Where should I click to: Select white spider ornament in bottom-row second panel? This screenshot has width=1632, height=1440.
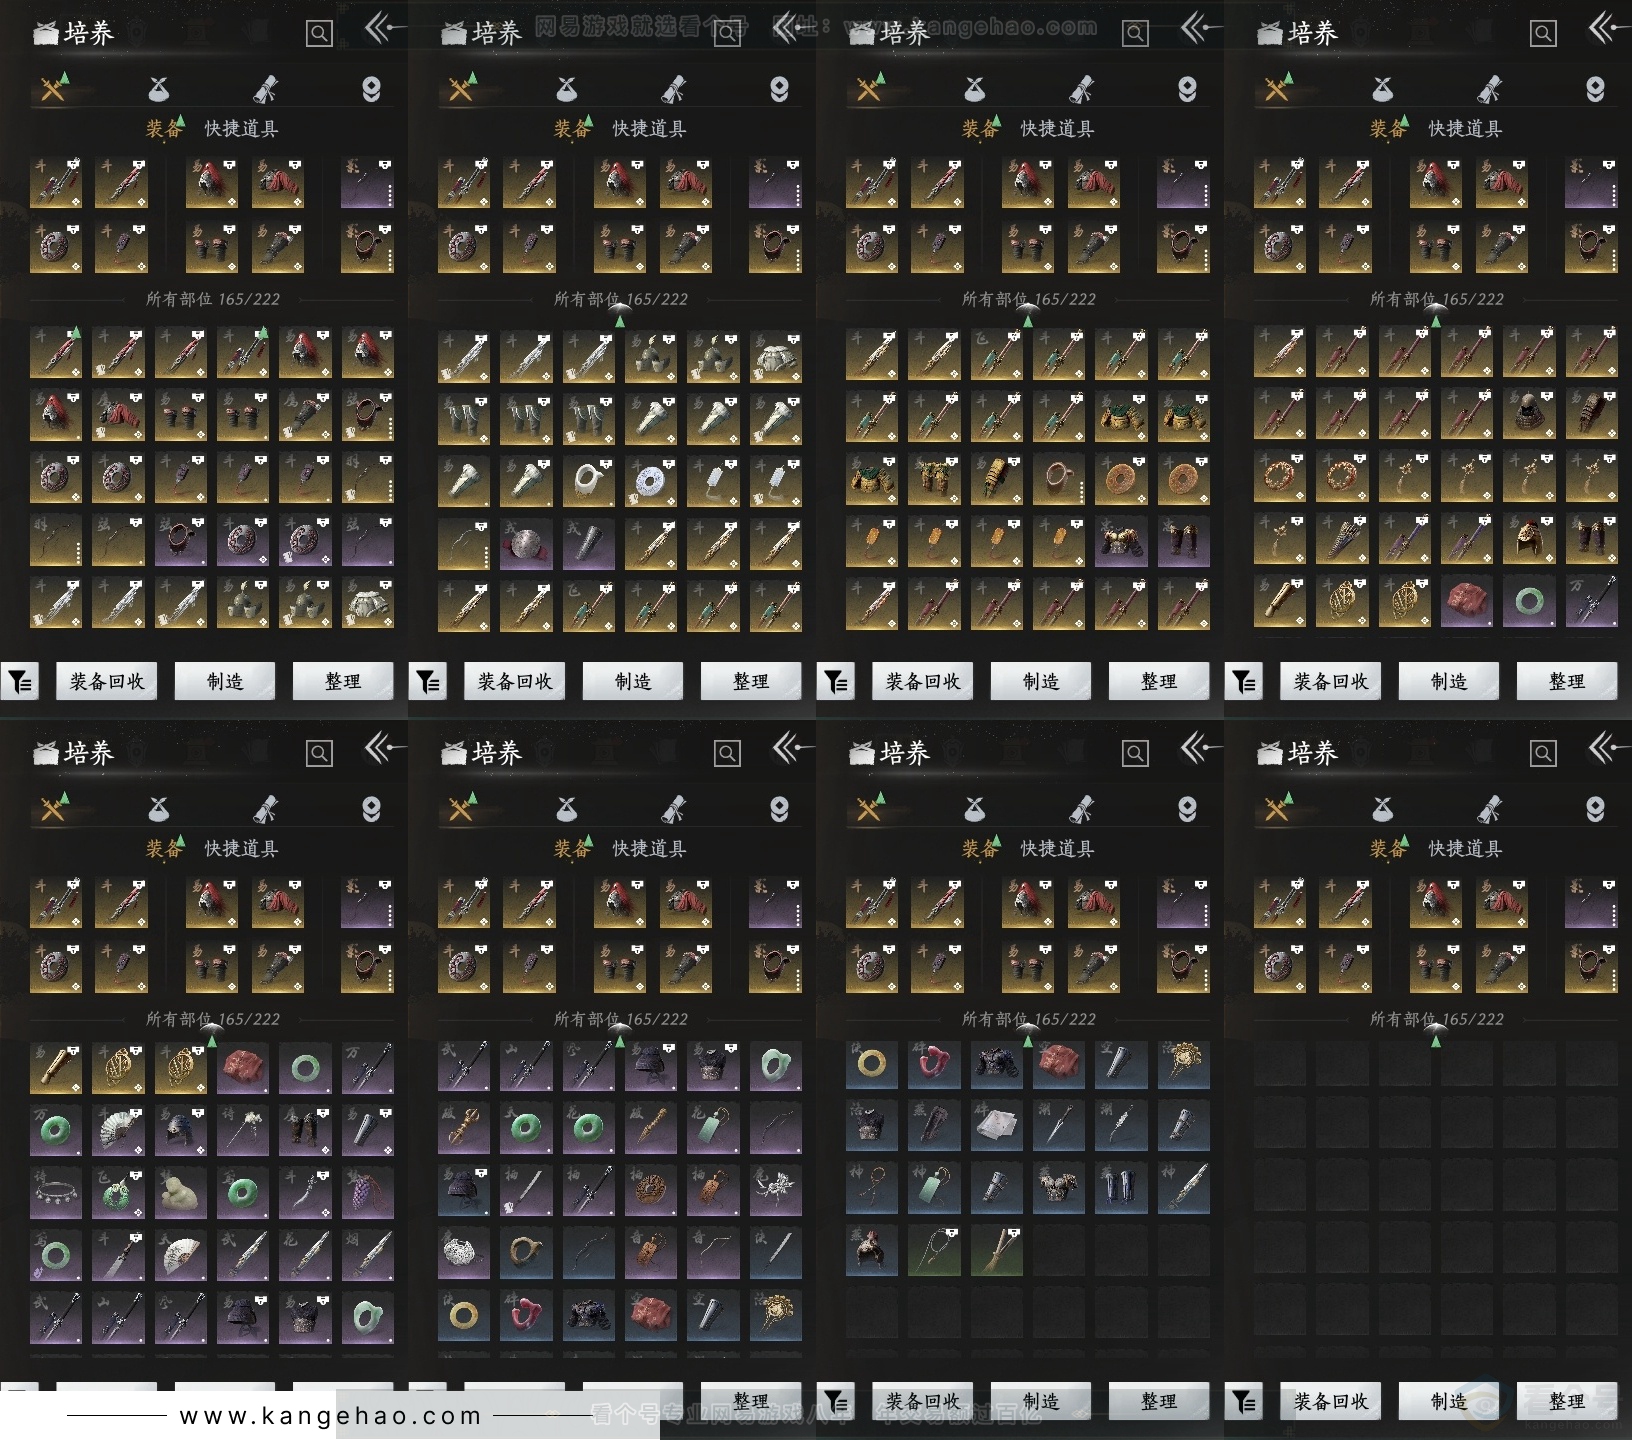[x=775, y=1192]
